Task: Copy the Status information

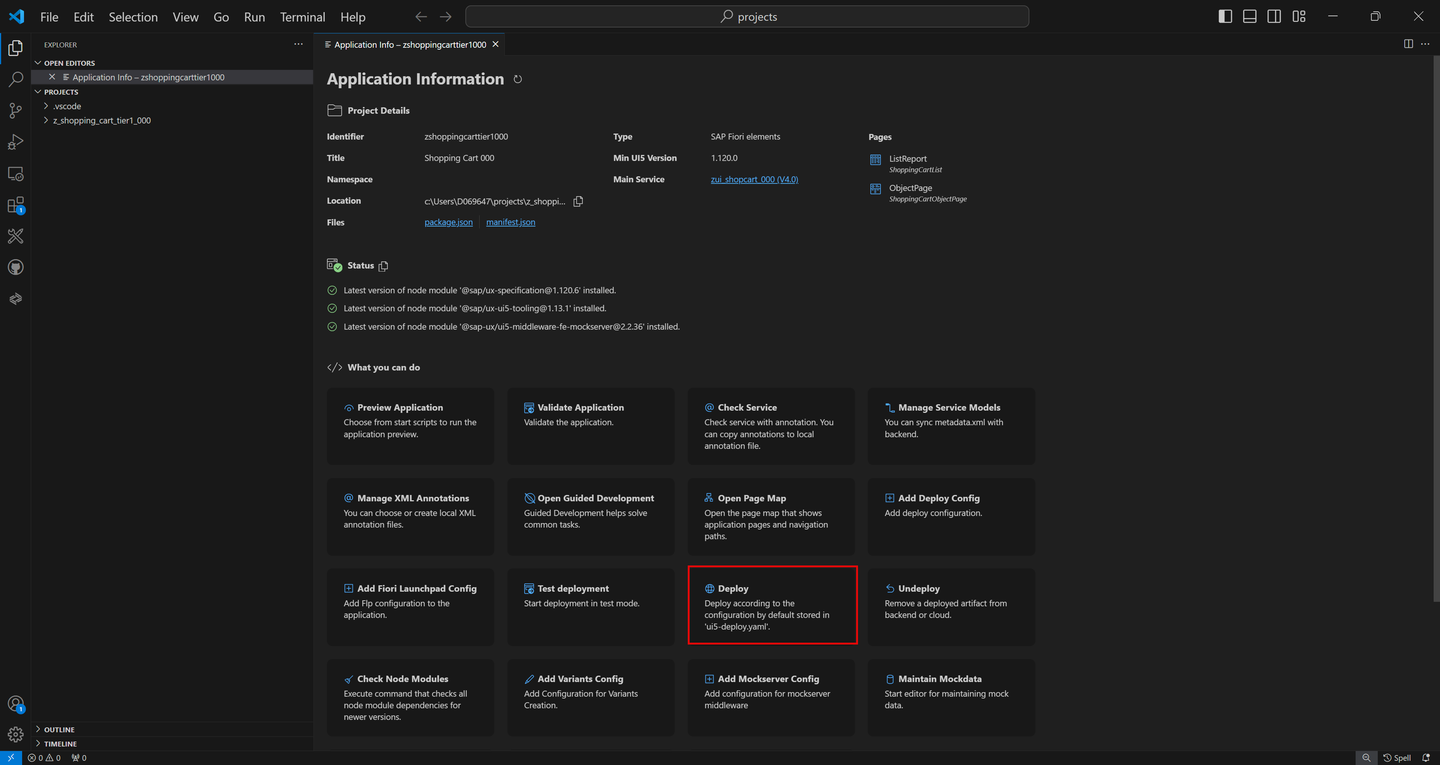Action: pyautogui.click(x=383, y=266)
